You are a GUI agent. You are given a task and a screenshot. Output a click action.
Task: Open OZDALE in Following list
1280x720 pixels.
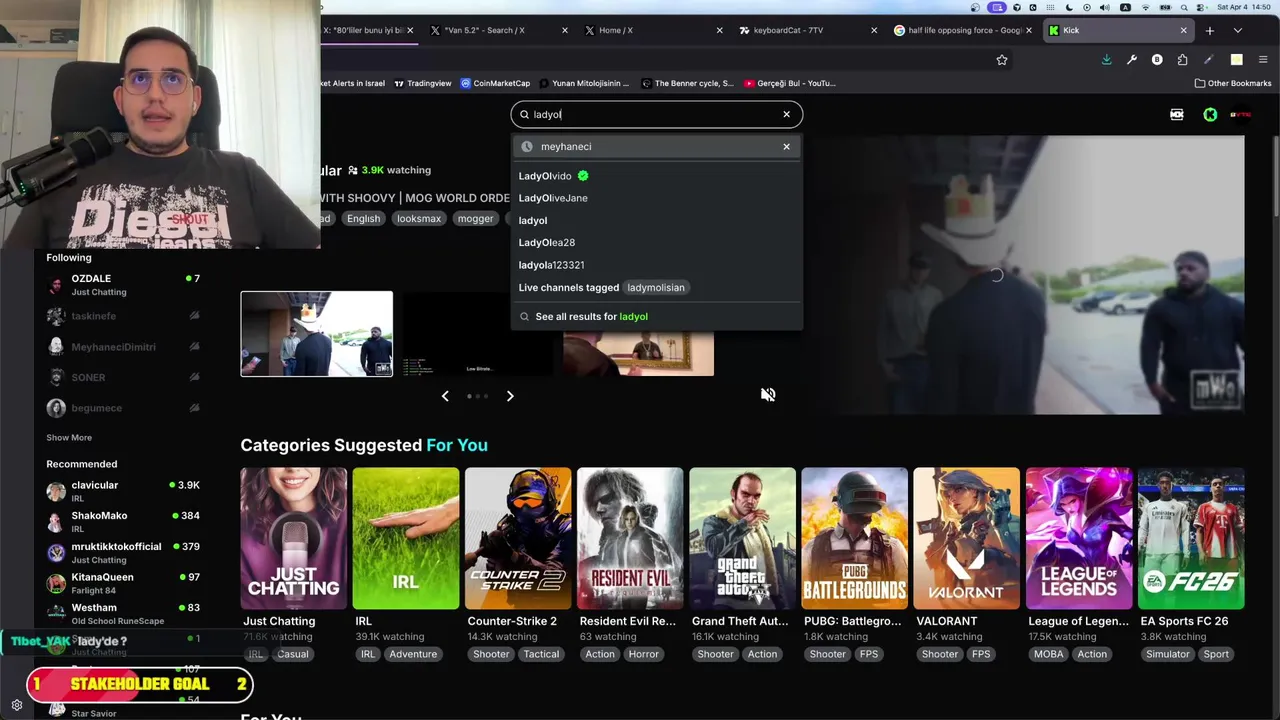pos(123,285)
